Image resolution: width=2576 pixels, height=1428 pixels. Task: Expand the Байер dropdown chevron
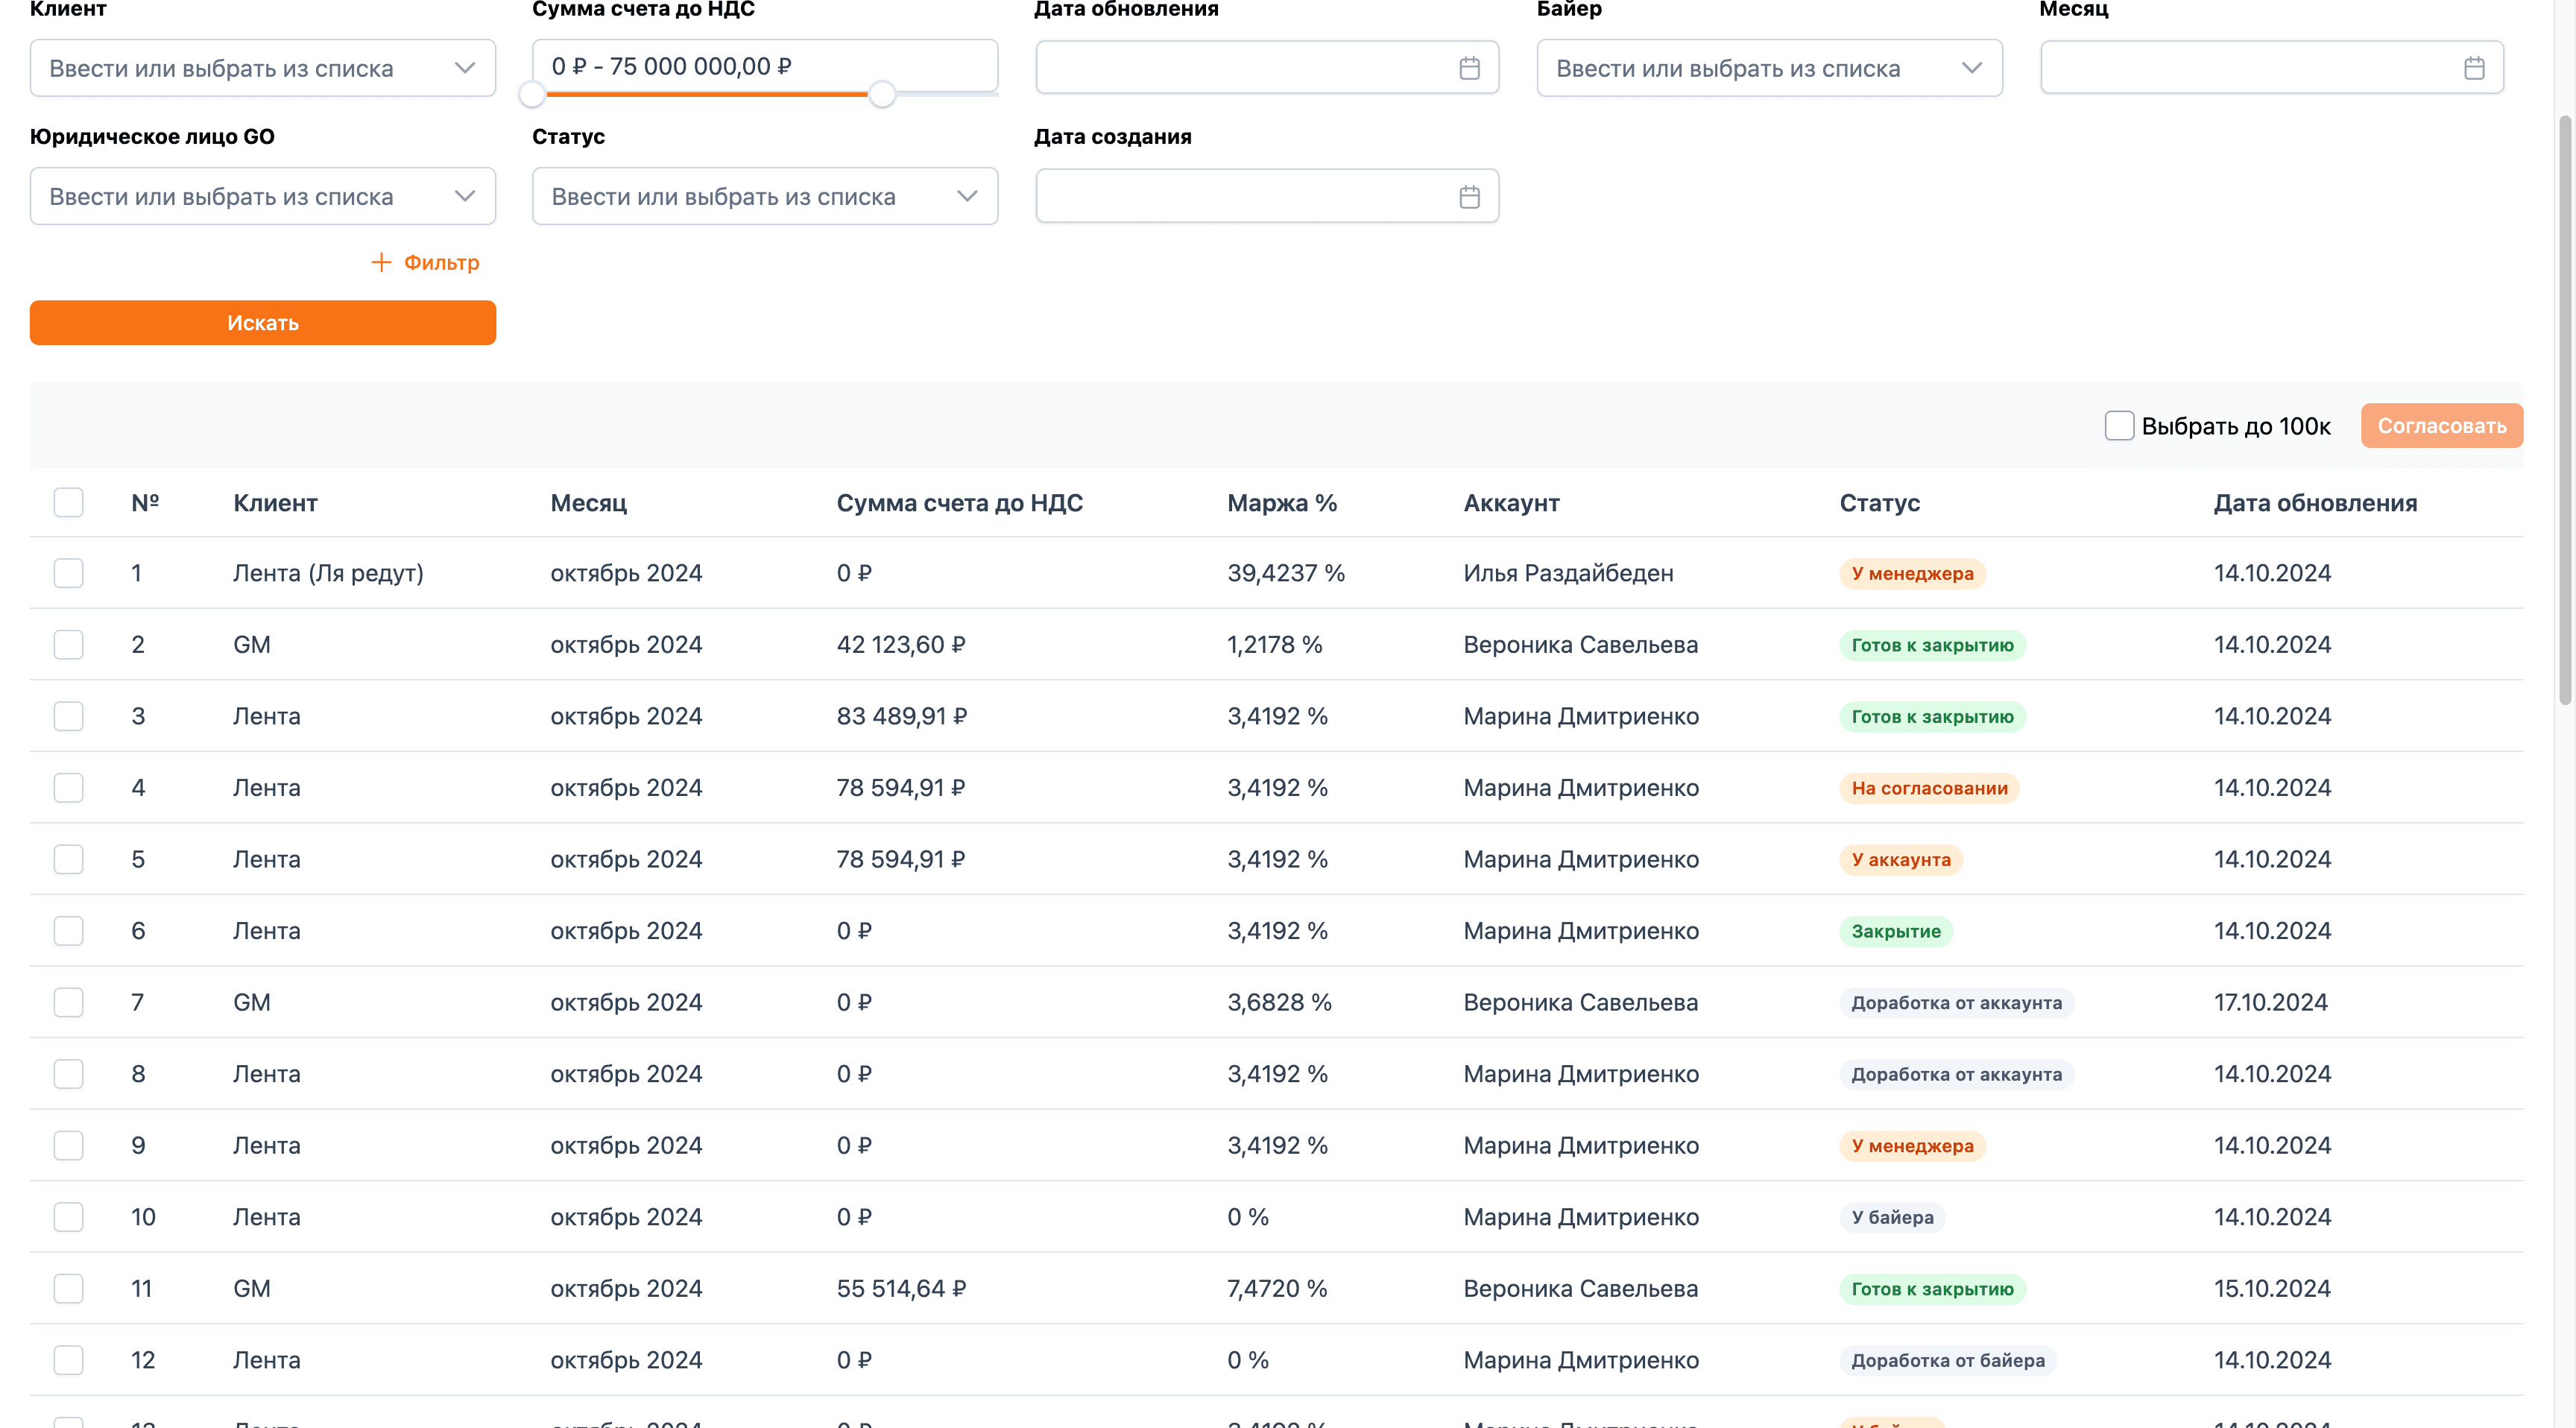point(1971,68)
